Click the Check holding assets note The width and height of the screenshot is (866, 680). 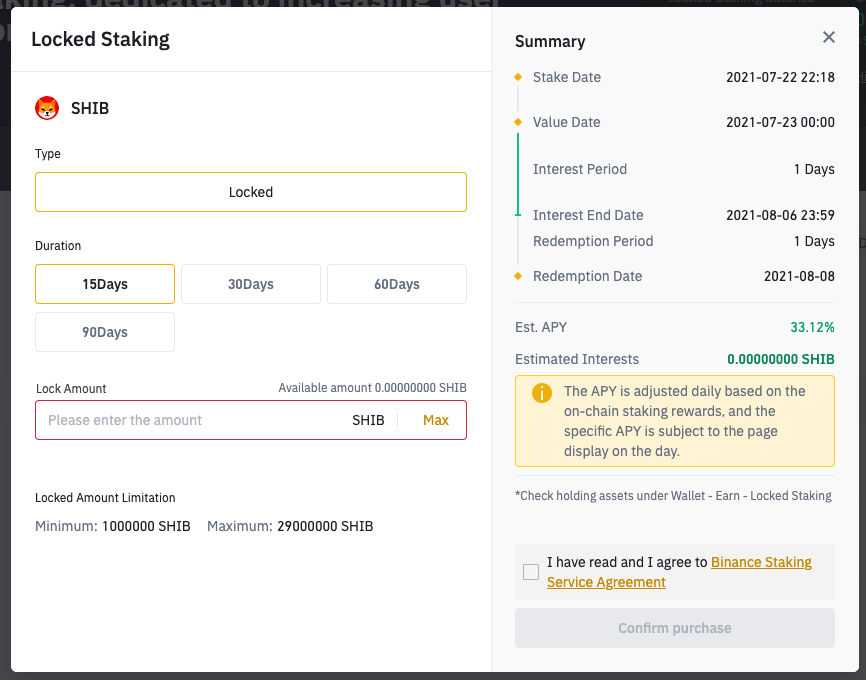[x=673, y=496]
